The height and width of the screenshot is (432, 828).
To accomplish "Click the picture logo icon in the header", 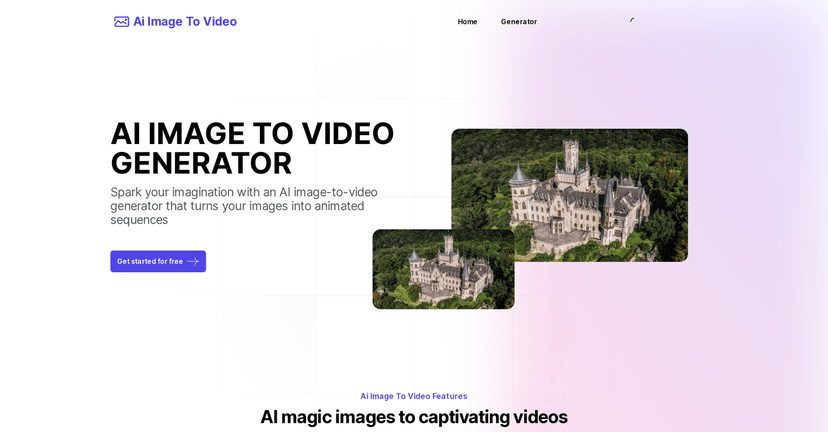I will tap(121, 22).
